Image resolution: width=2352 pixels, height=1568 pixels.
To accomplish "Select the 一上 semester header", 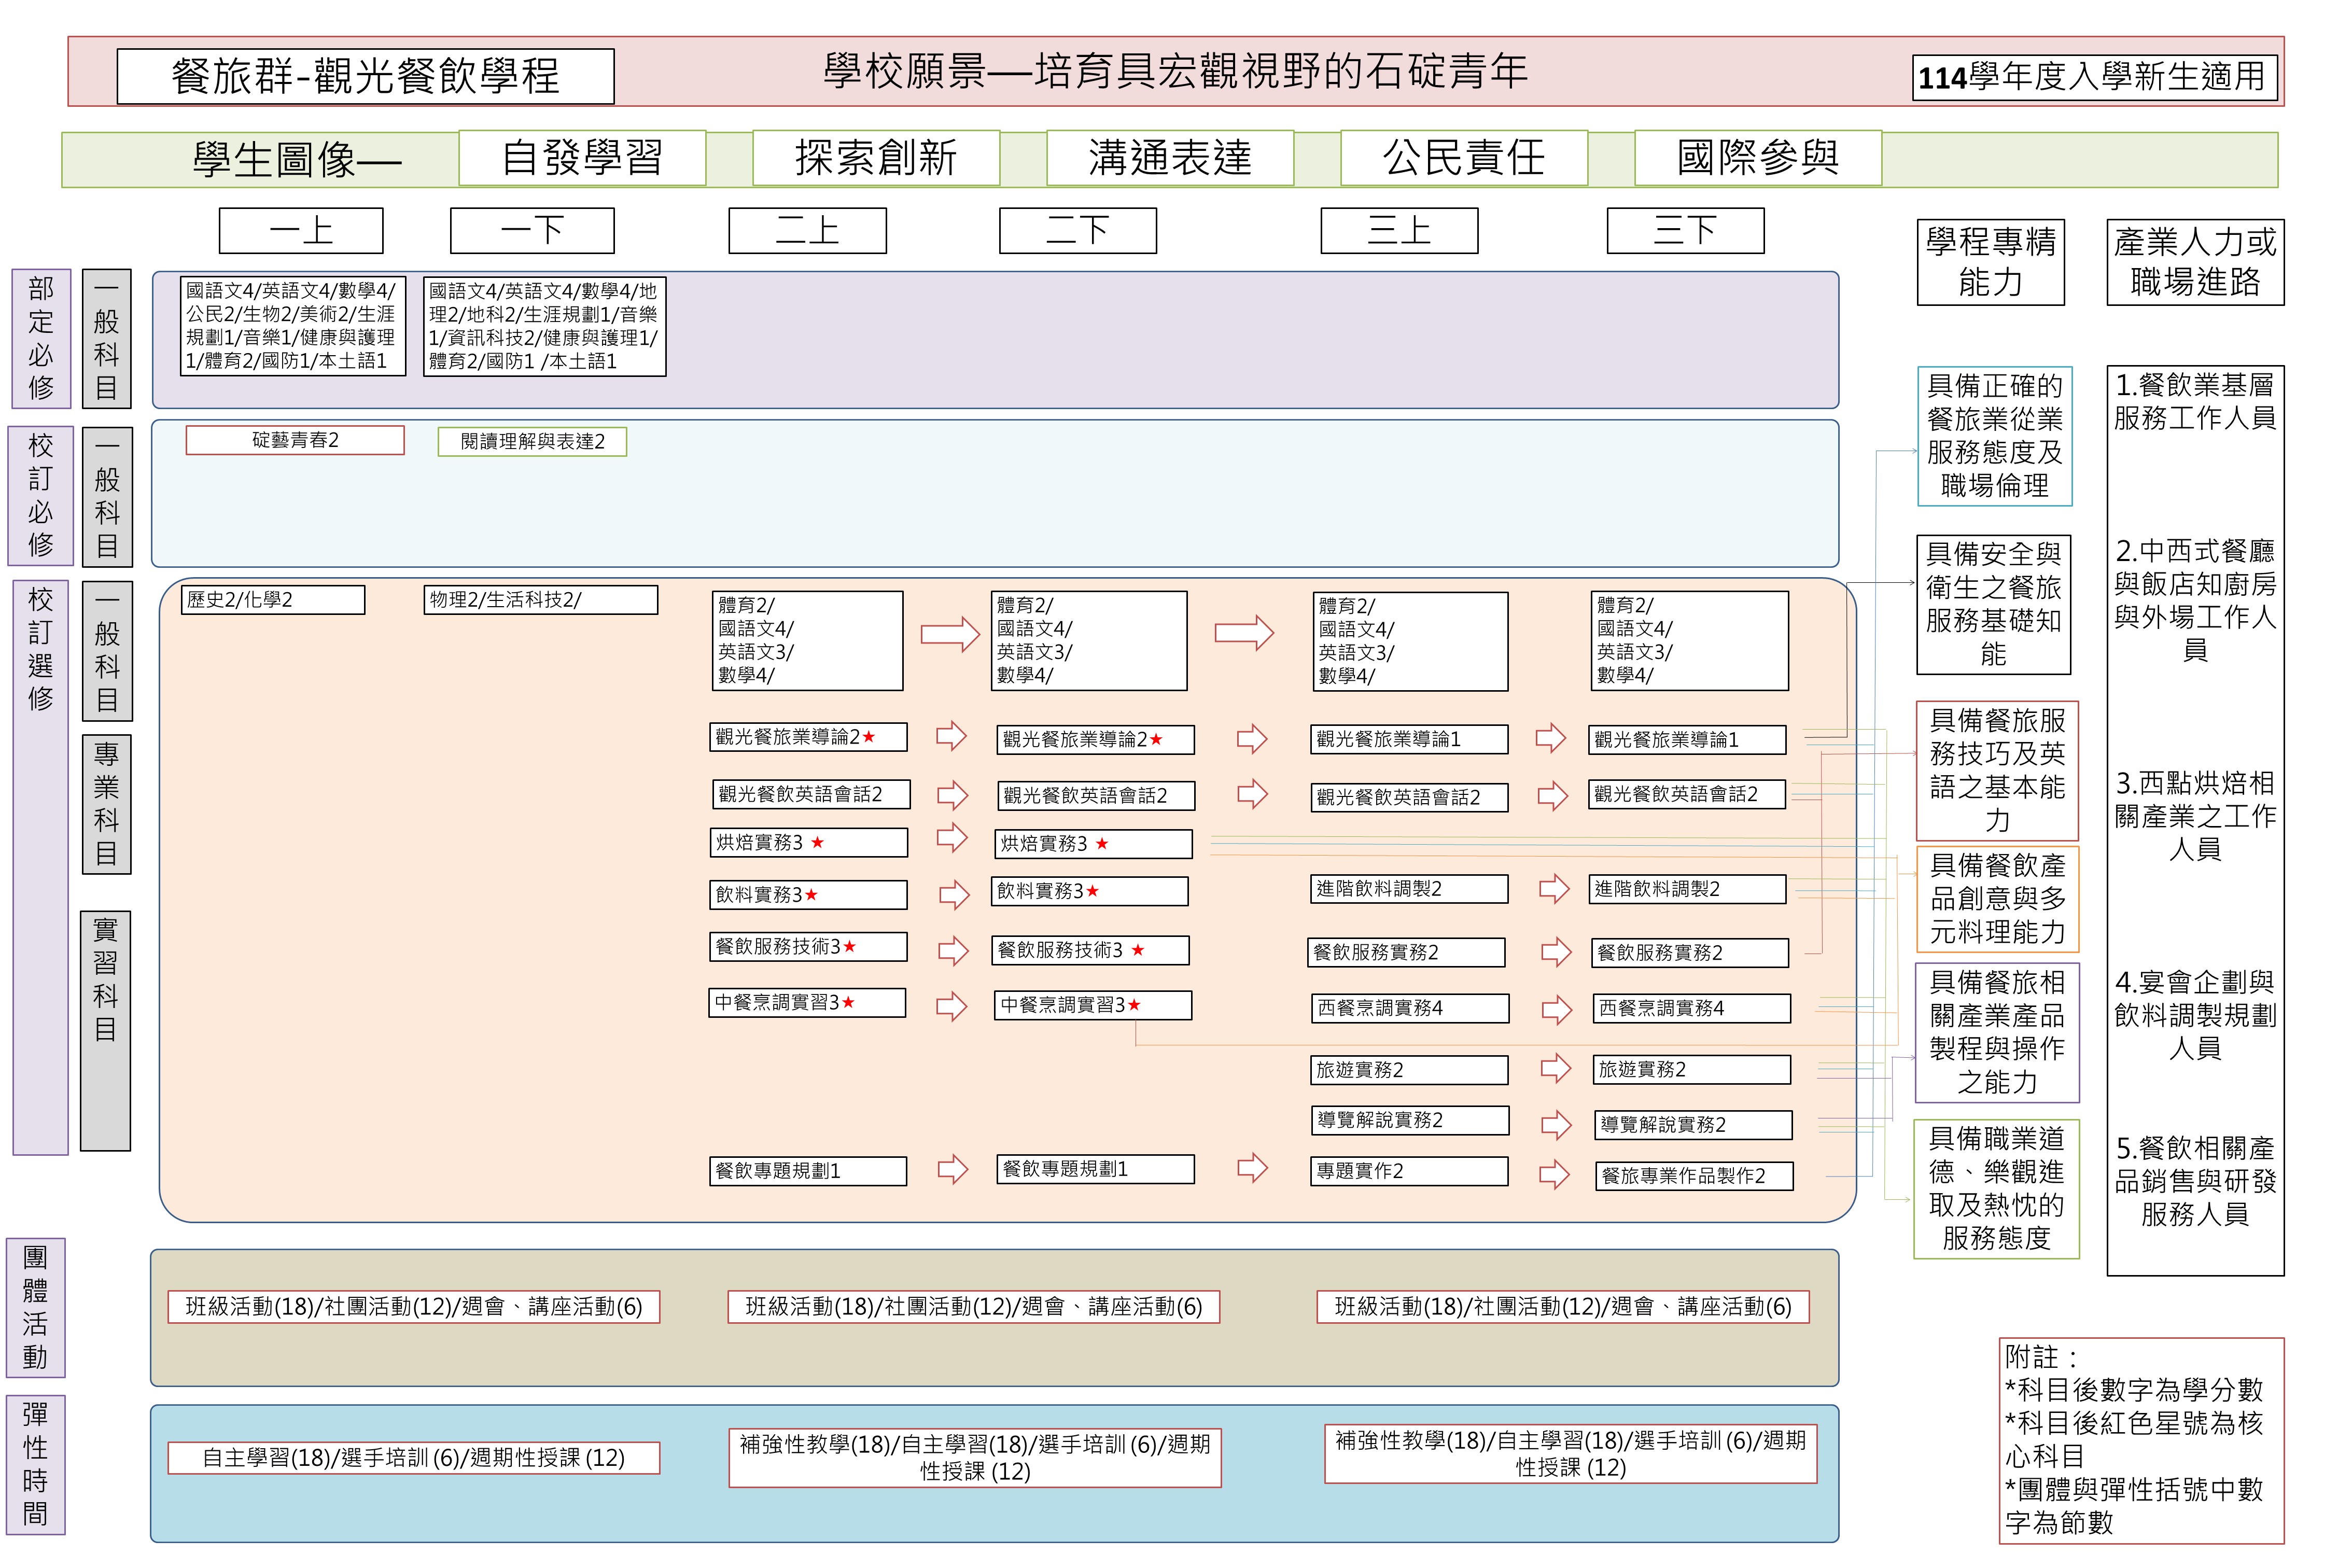I will [x=301, y=231].
